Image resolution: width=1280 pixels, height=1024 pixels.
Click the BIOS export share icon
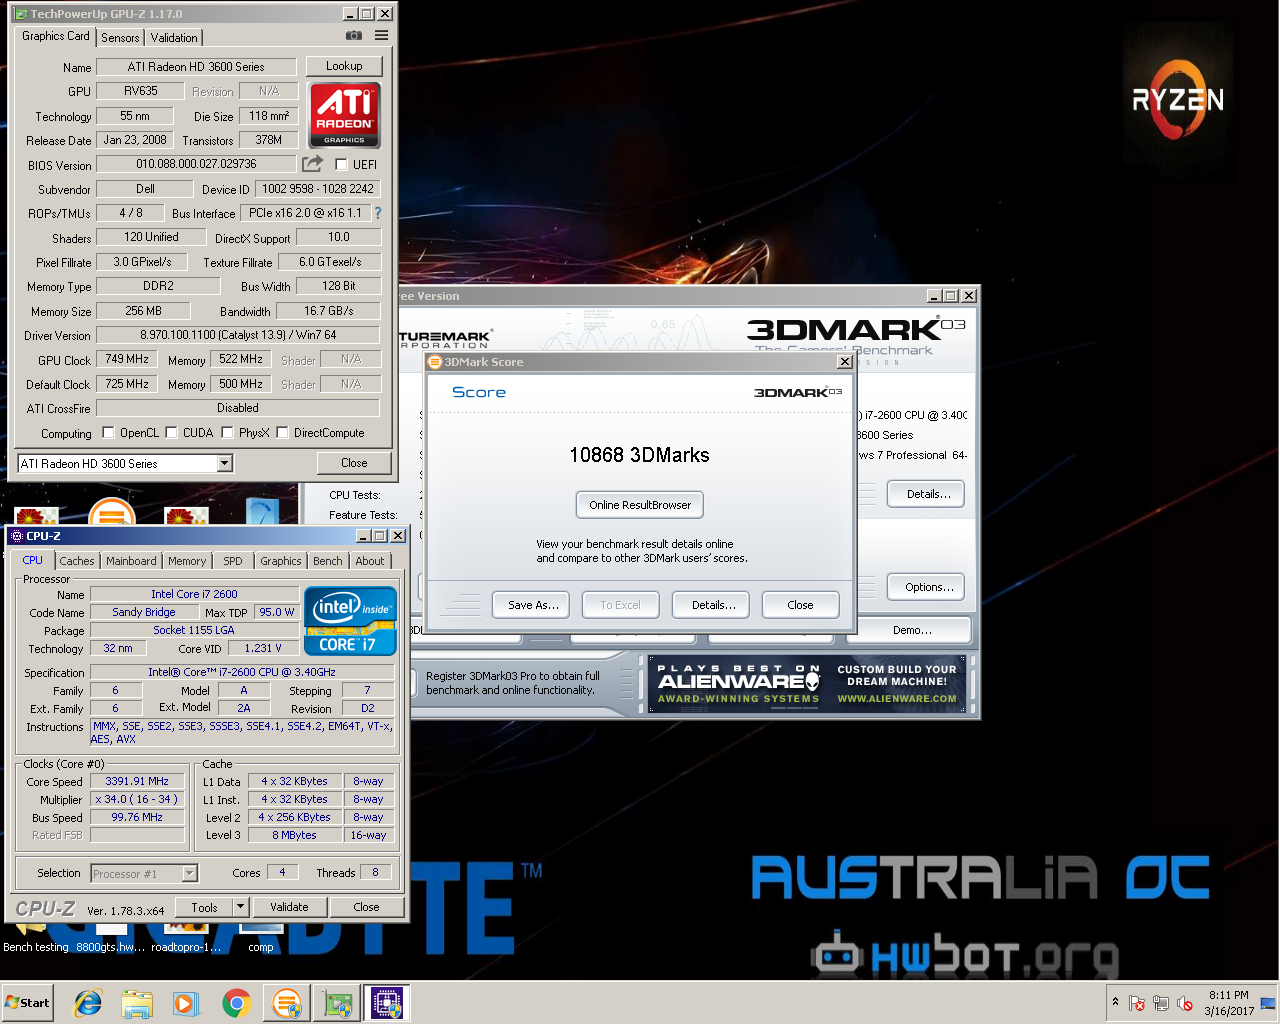coord(313,164)
